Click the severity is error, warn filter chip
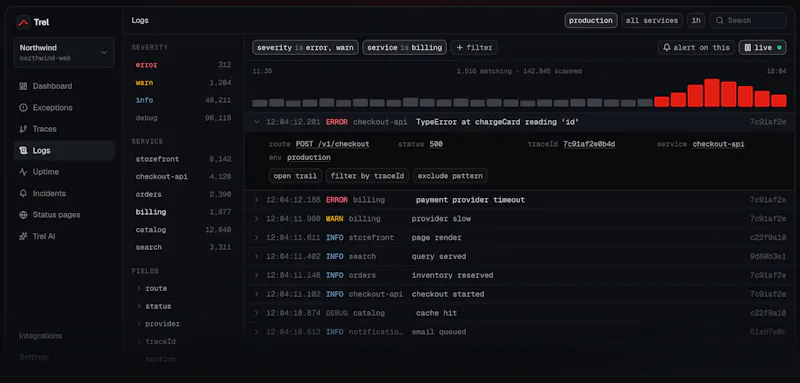 pyautogui.click(x=305, y=47)
